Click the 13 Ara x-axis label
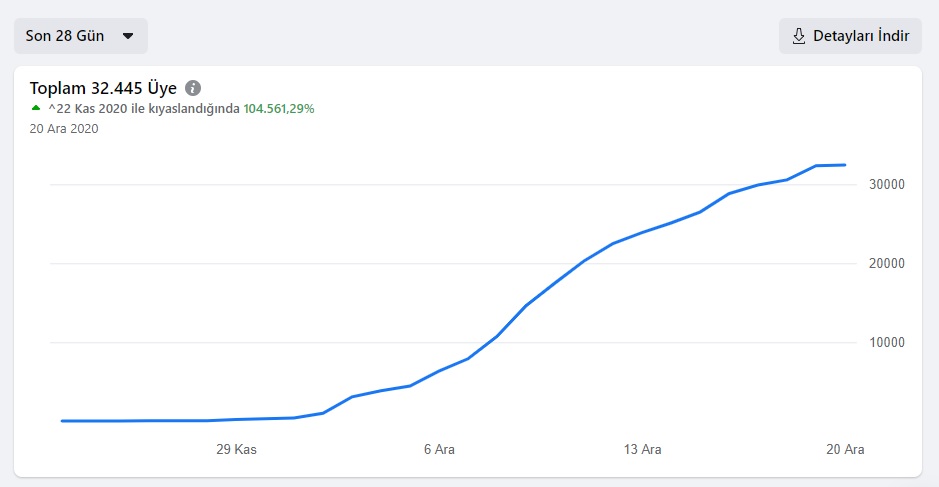The image size is (939, 487). click(x=643, y=449)
